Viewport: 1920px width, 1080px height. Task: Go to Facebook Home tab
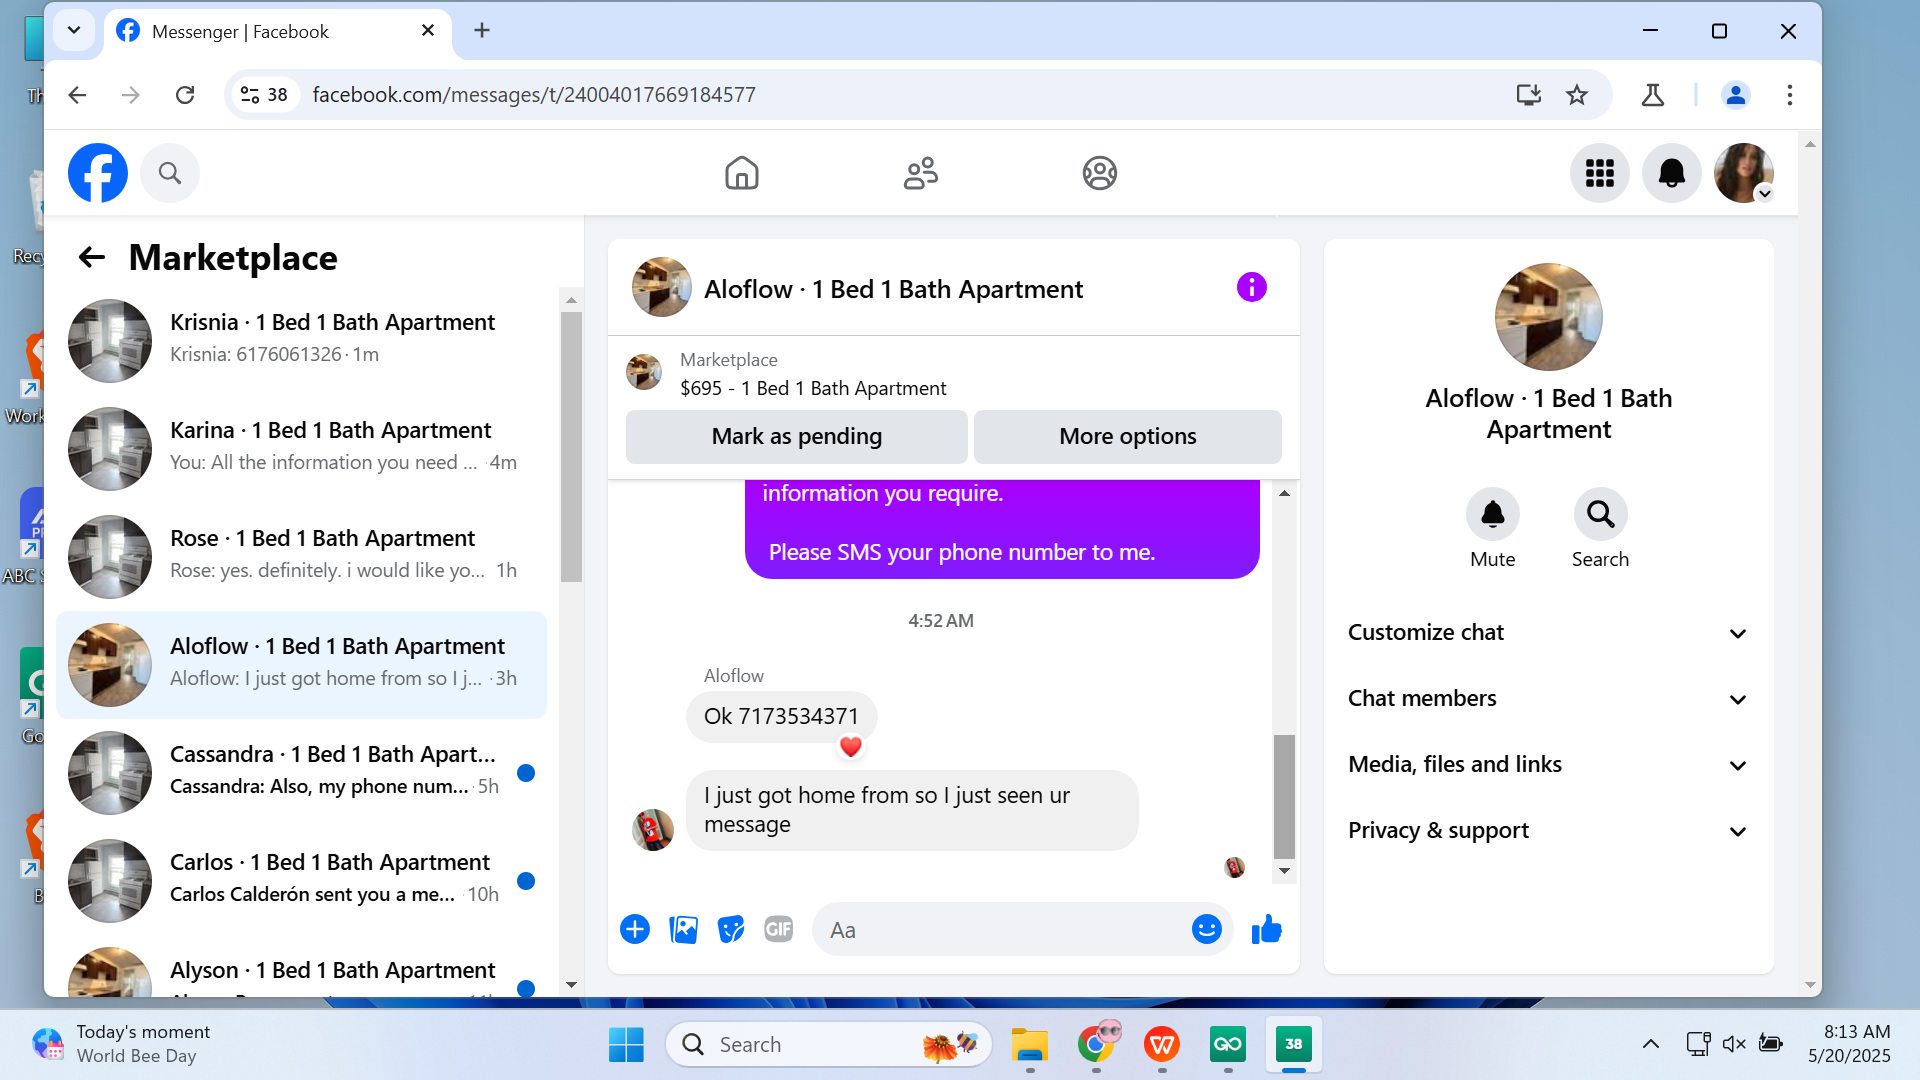coord(741,173)
